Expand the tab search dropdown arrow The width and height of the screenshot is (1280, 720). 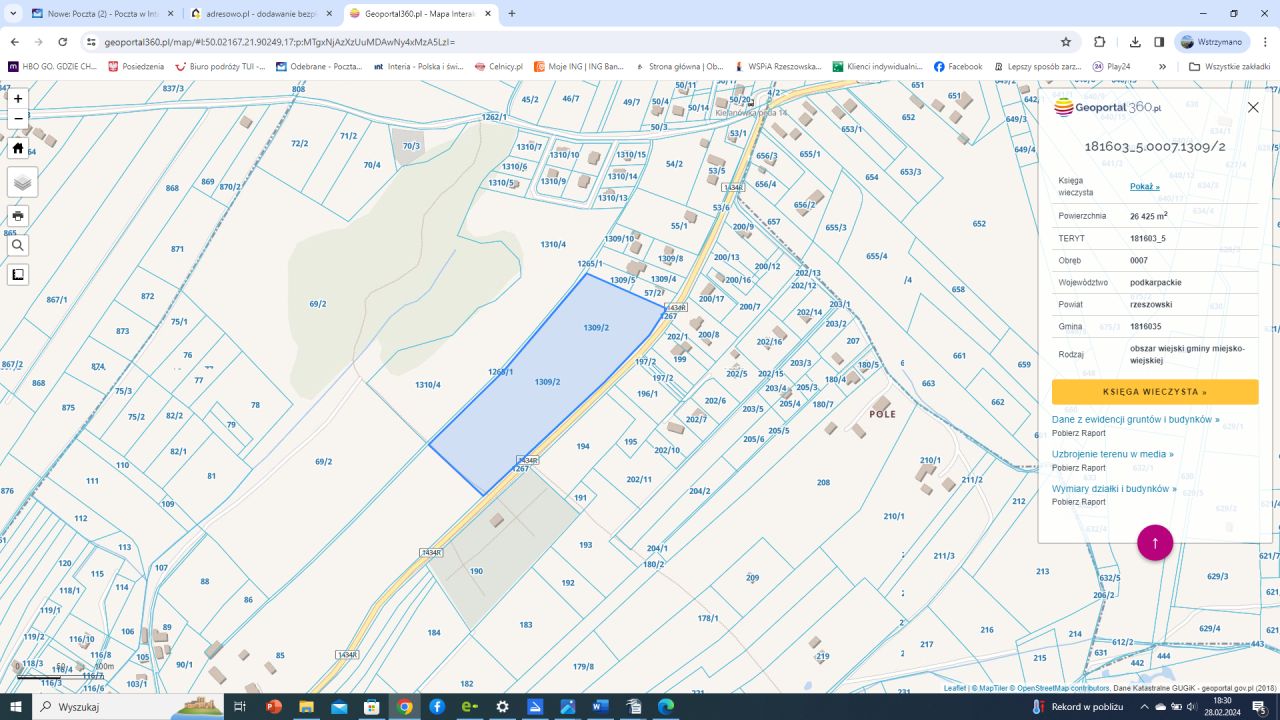click(x=13, y=14)
